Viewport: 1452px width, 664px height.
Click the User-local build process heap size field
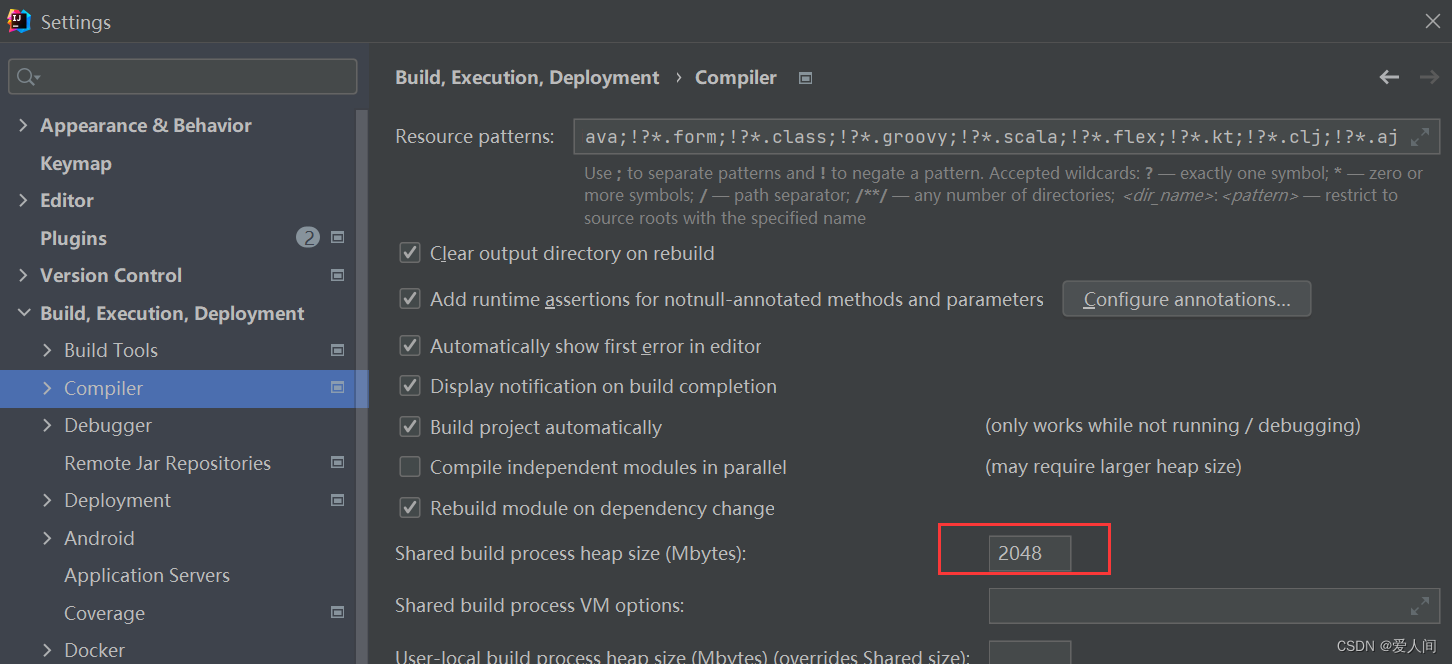(x=1030, y=652)
